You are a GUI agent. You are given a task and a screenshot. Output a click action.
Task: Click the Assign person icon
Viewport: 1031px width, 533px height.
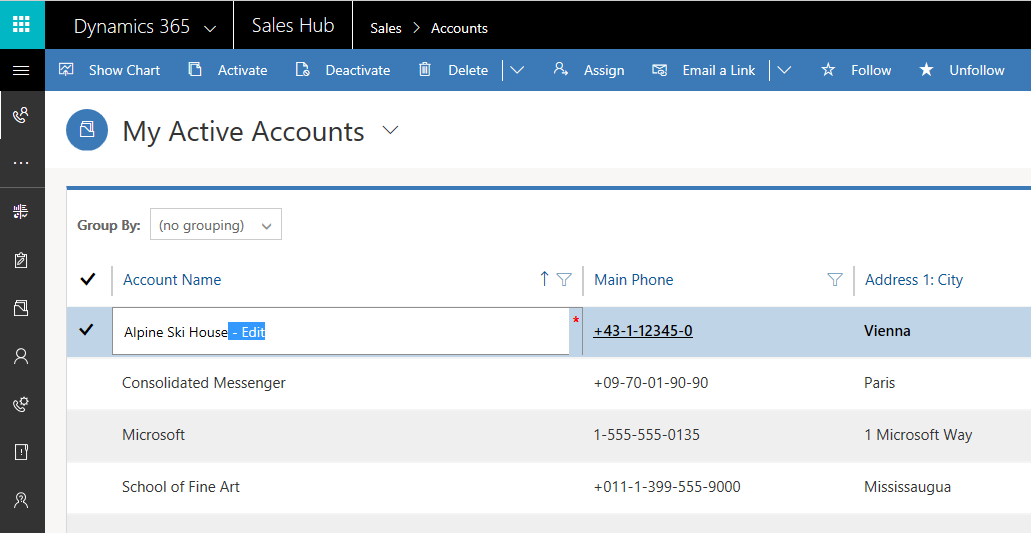tap(561, 69)
